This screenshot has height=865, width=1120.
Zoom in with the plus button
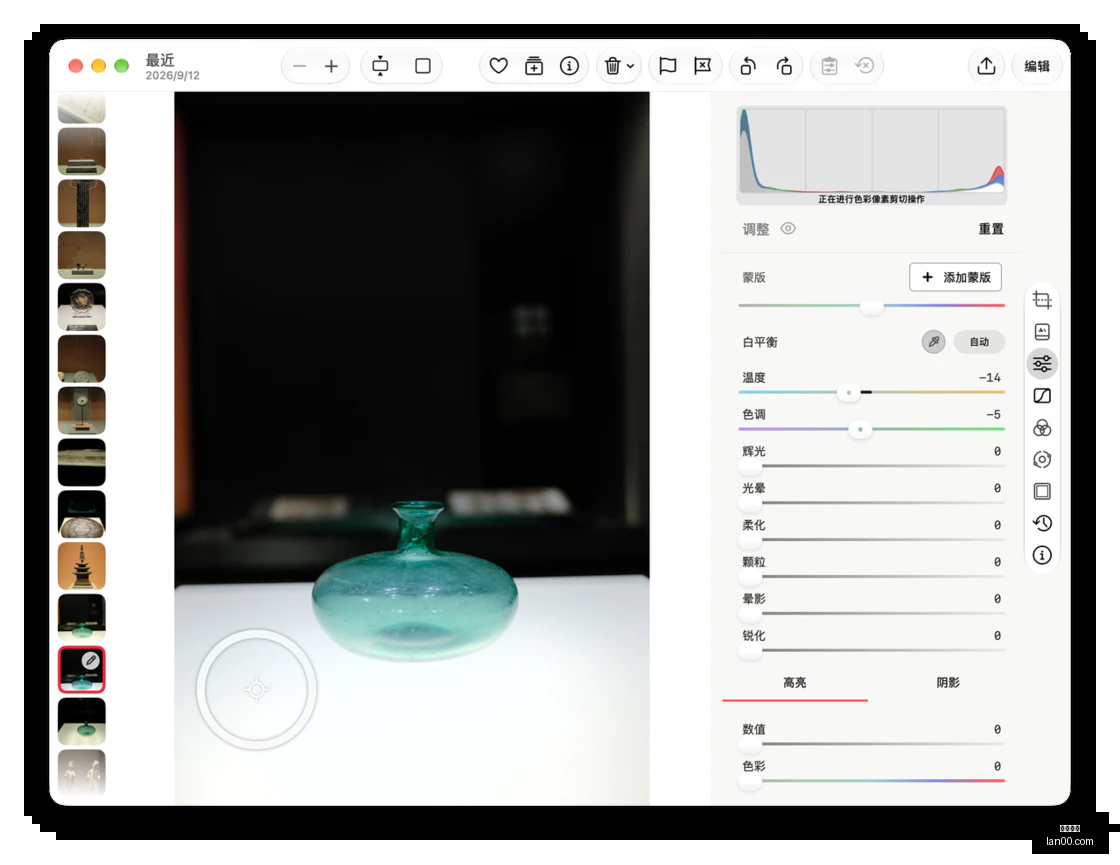(x=331, y=66)
